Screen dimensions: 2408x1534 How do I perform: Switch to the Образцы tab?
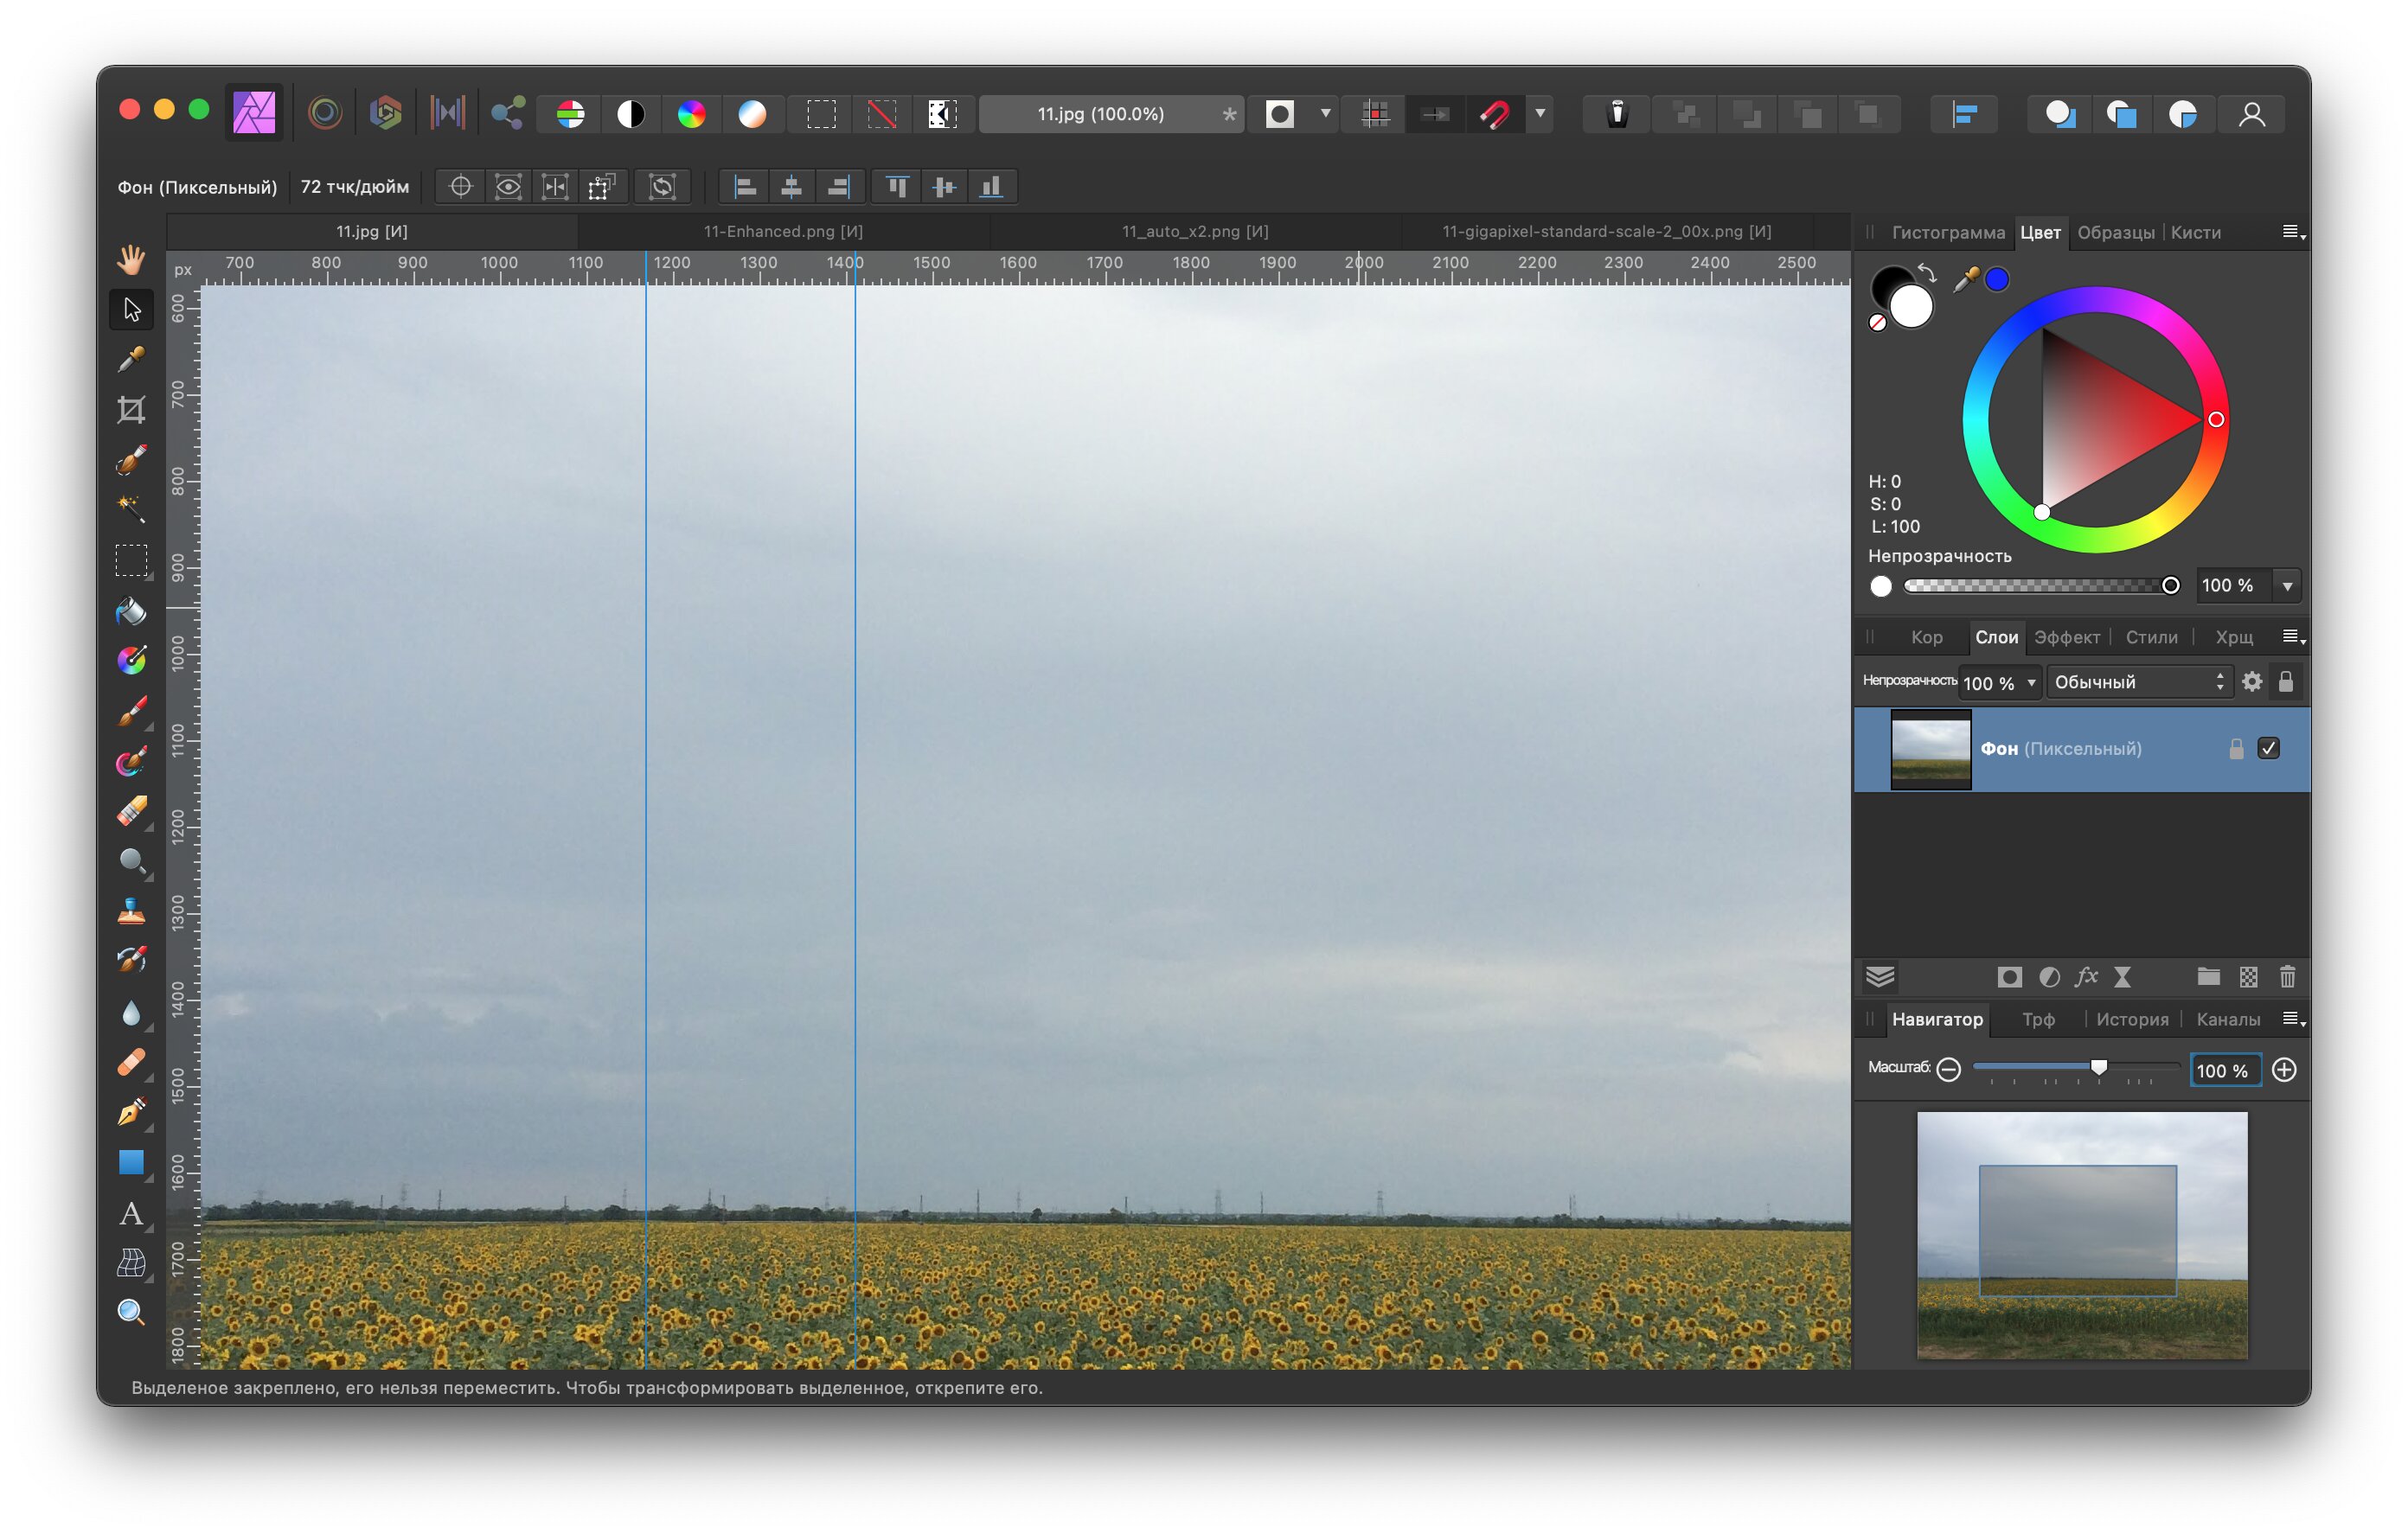click(x=2115, y=232)
